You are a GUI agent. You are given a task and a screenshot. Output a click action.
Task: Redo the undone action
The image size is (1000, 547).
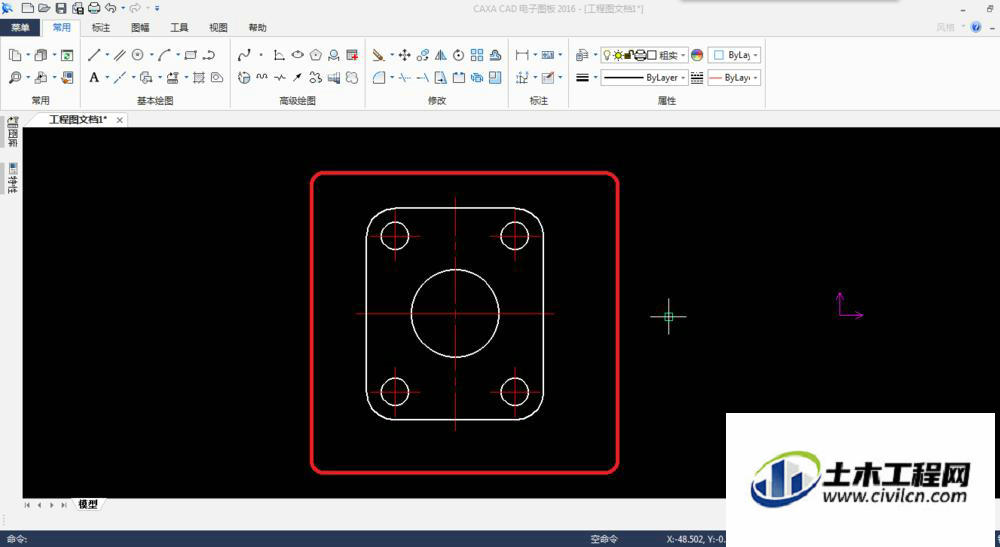tap(135, 8)
